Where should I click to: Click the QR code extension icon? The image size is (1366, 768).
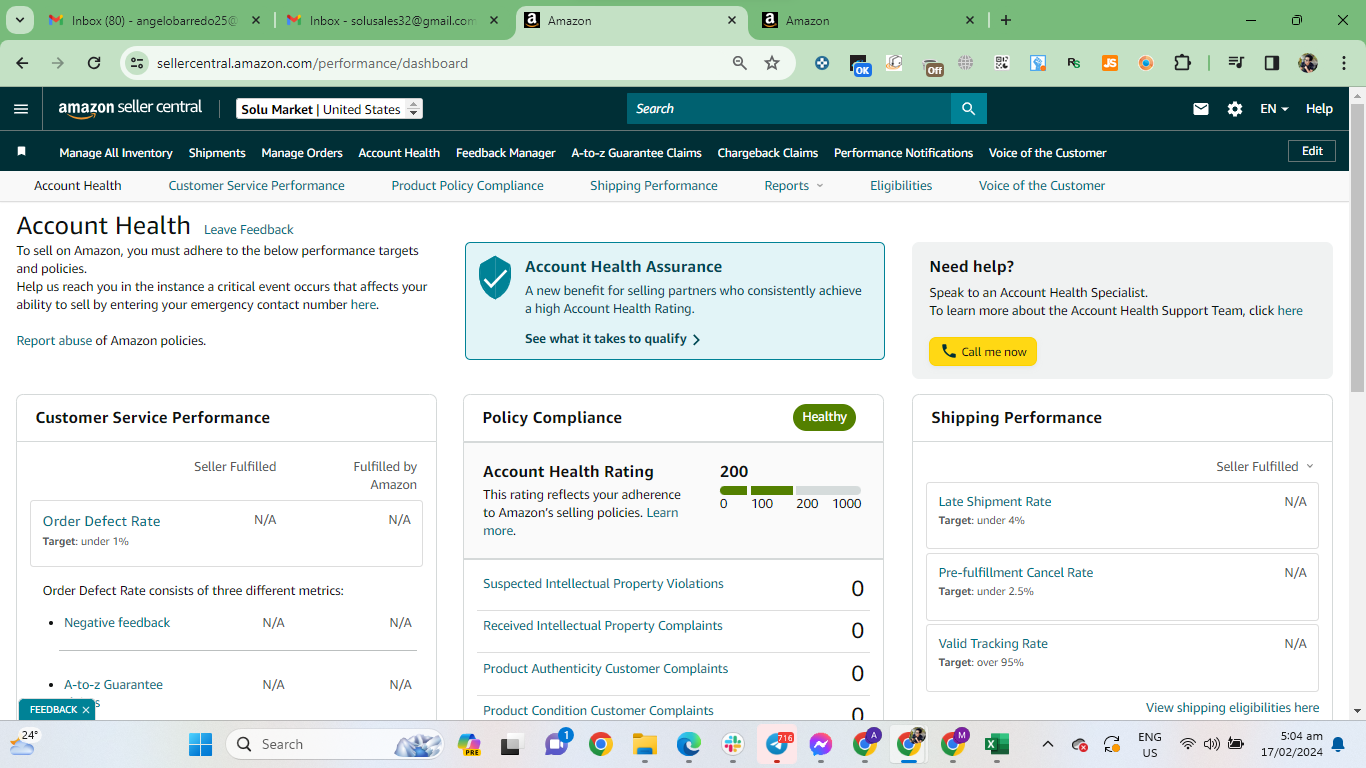click(1002, 63)
